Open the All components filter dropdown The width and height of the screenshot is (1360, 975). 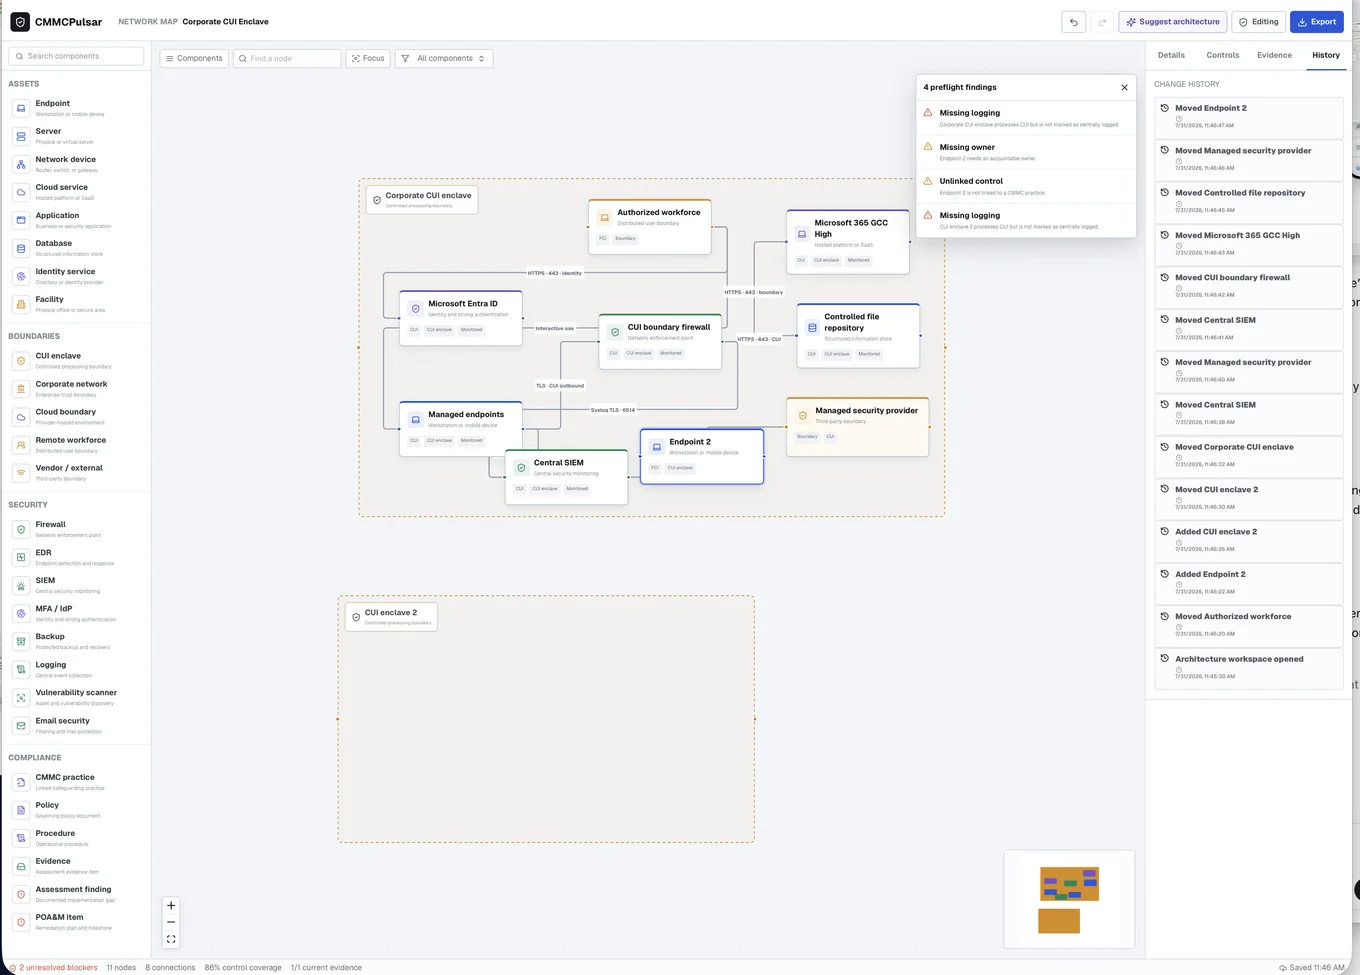444,58
